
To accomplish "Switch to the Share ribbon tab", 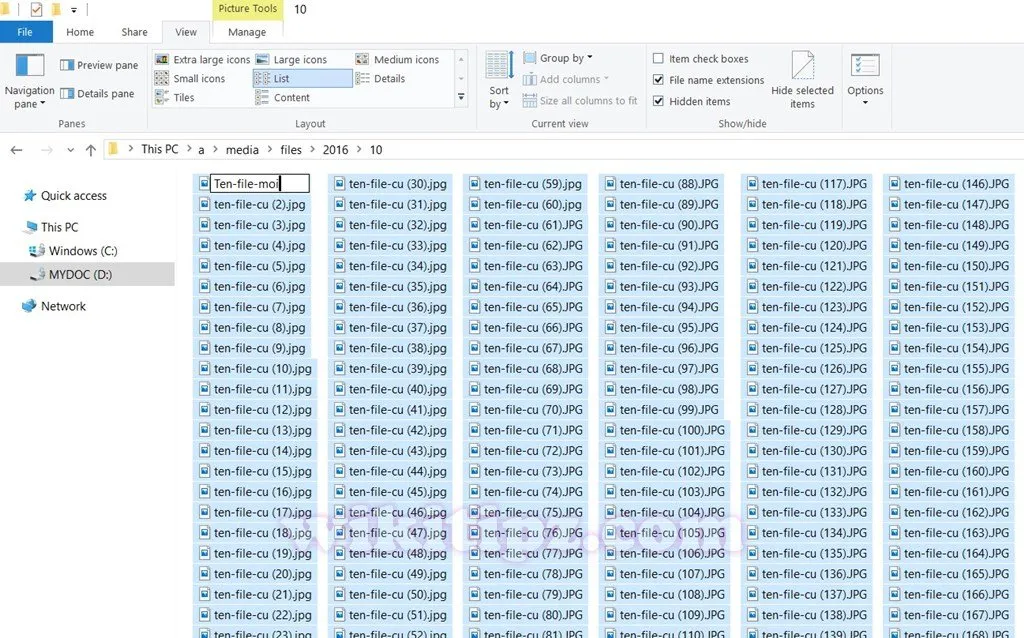I will click(134, 32).
